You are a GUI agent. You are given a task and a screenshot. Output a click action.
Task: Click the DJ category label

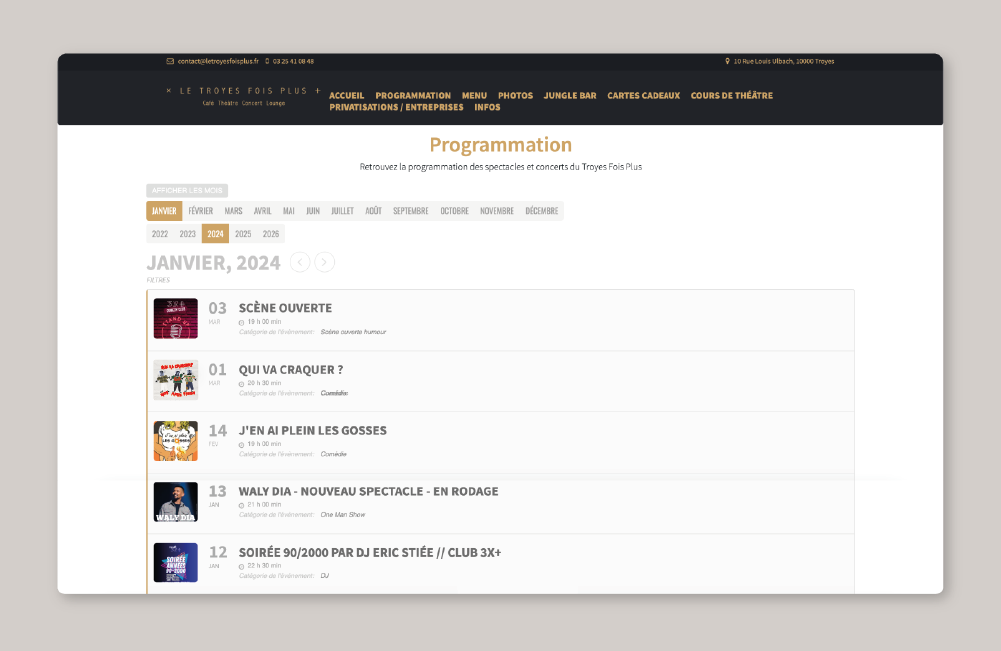pyautogui.click(x=325, y=576)
